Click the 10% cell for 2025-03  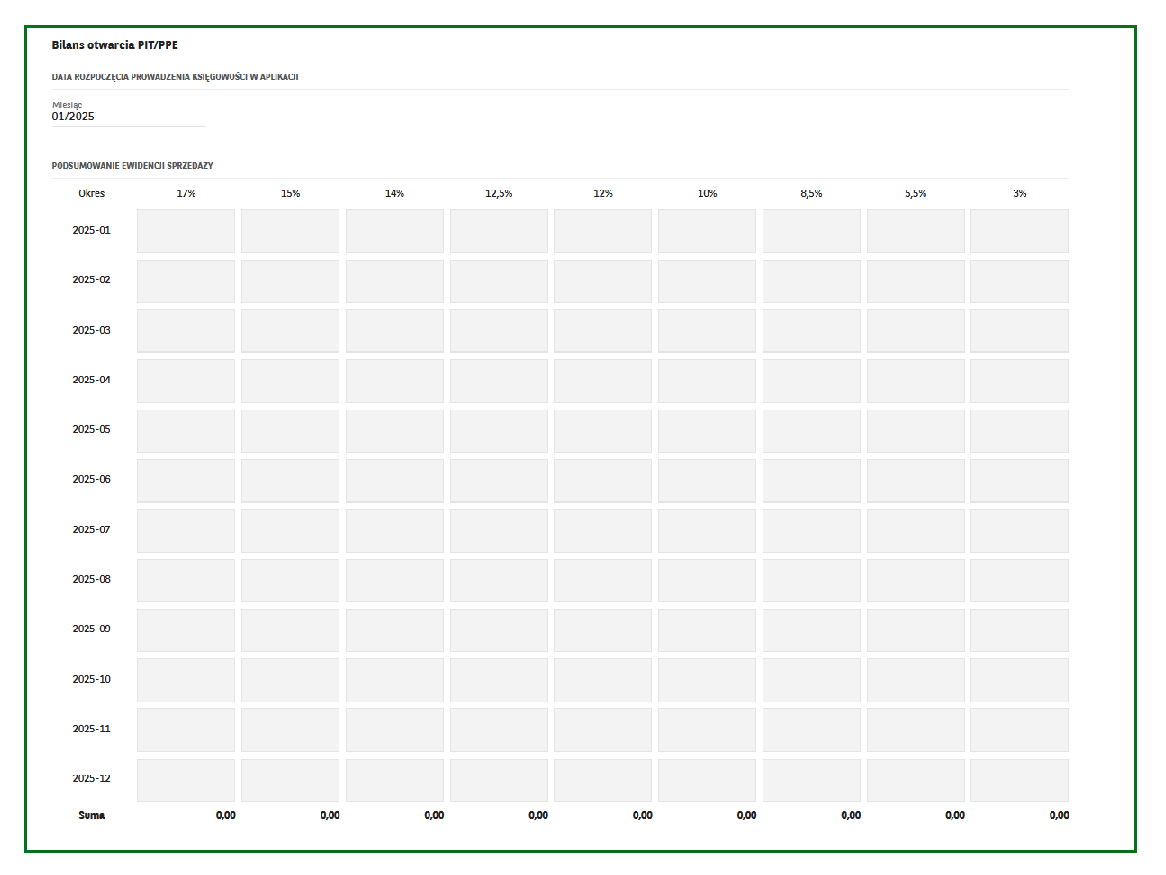pyautogui.click(x=707, y=331)
